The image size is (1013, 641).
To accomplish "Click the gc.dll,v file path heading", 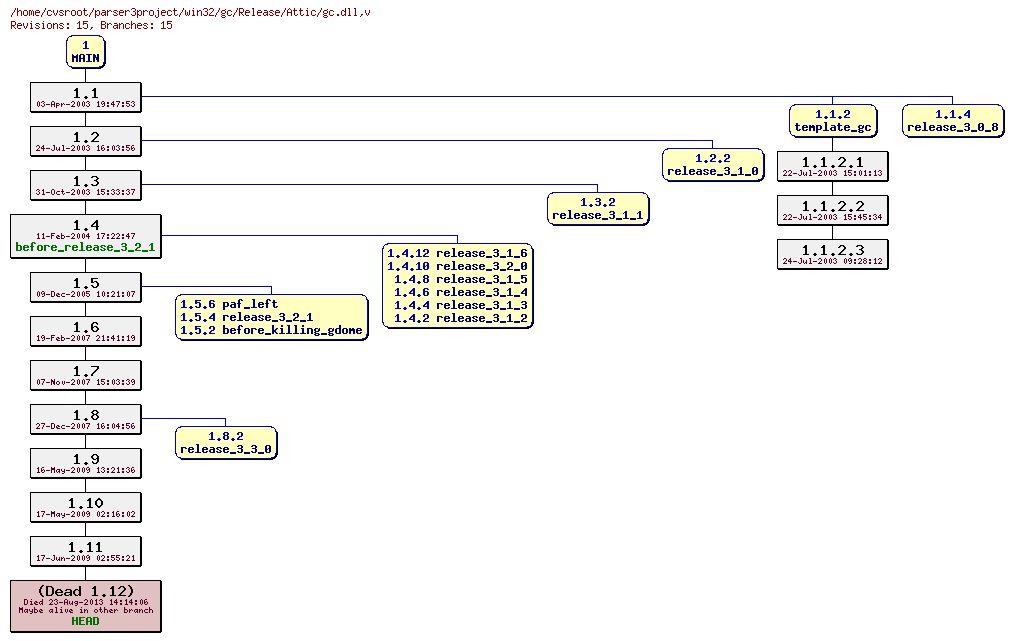I will [x=191, y=12].
